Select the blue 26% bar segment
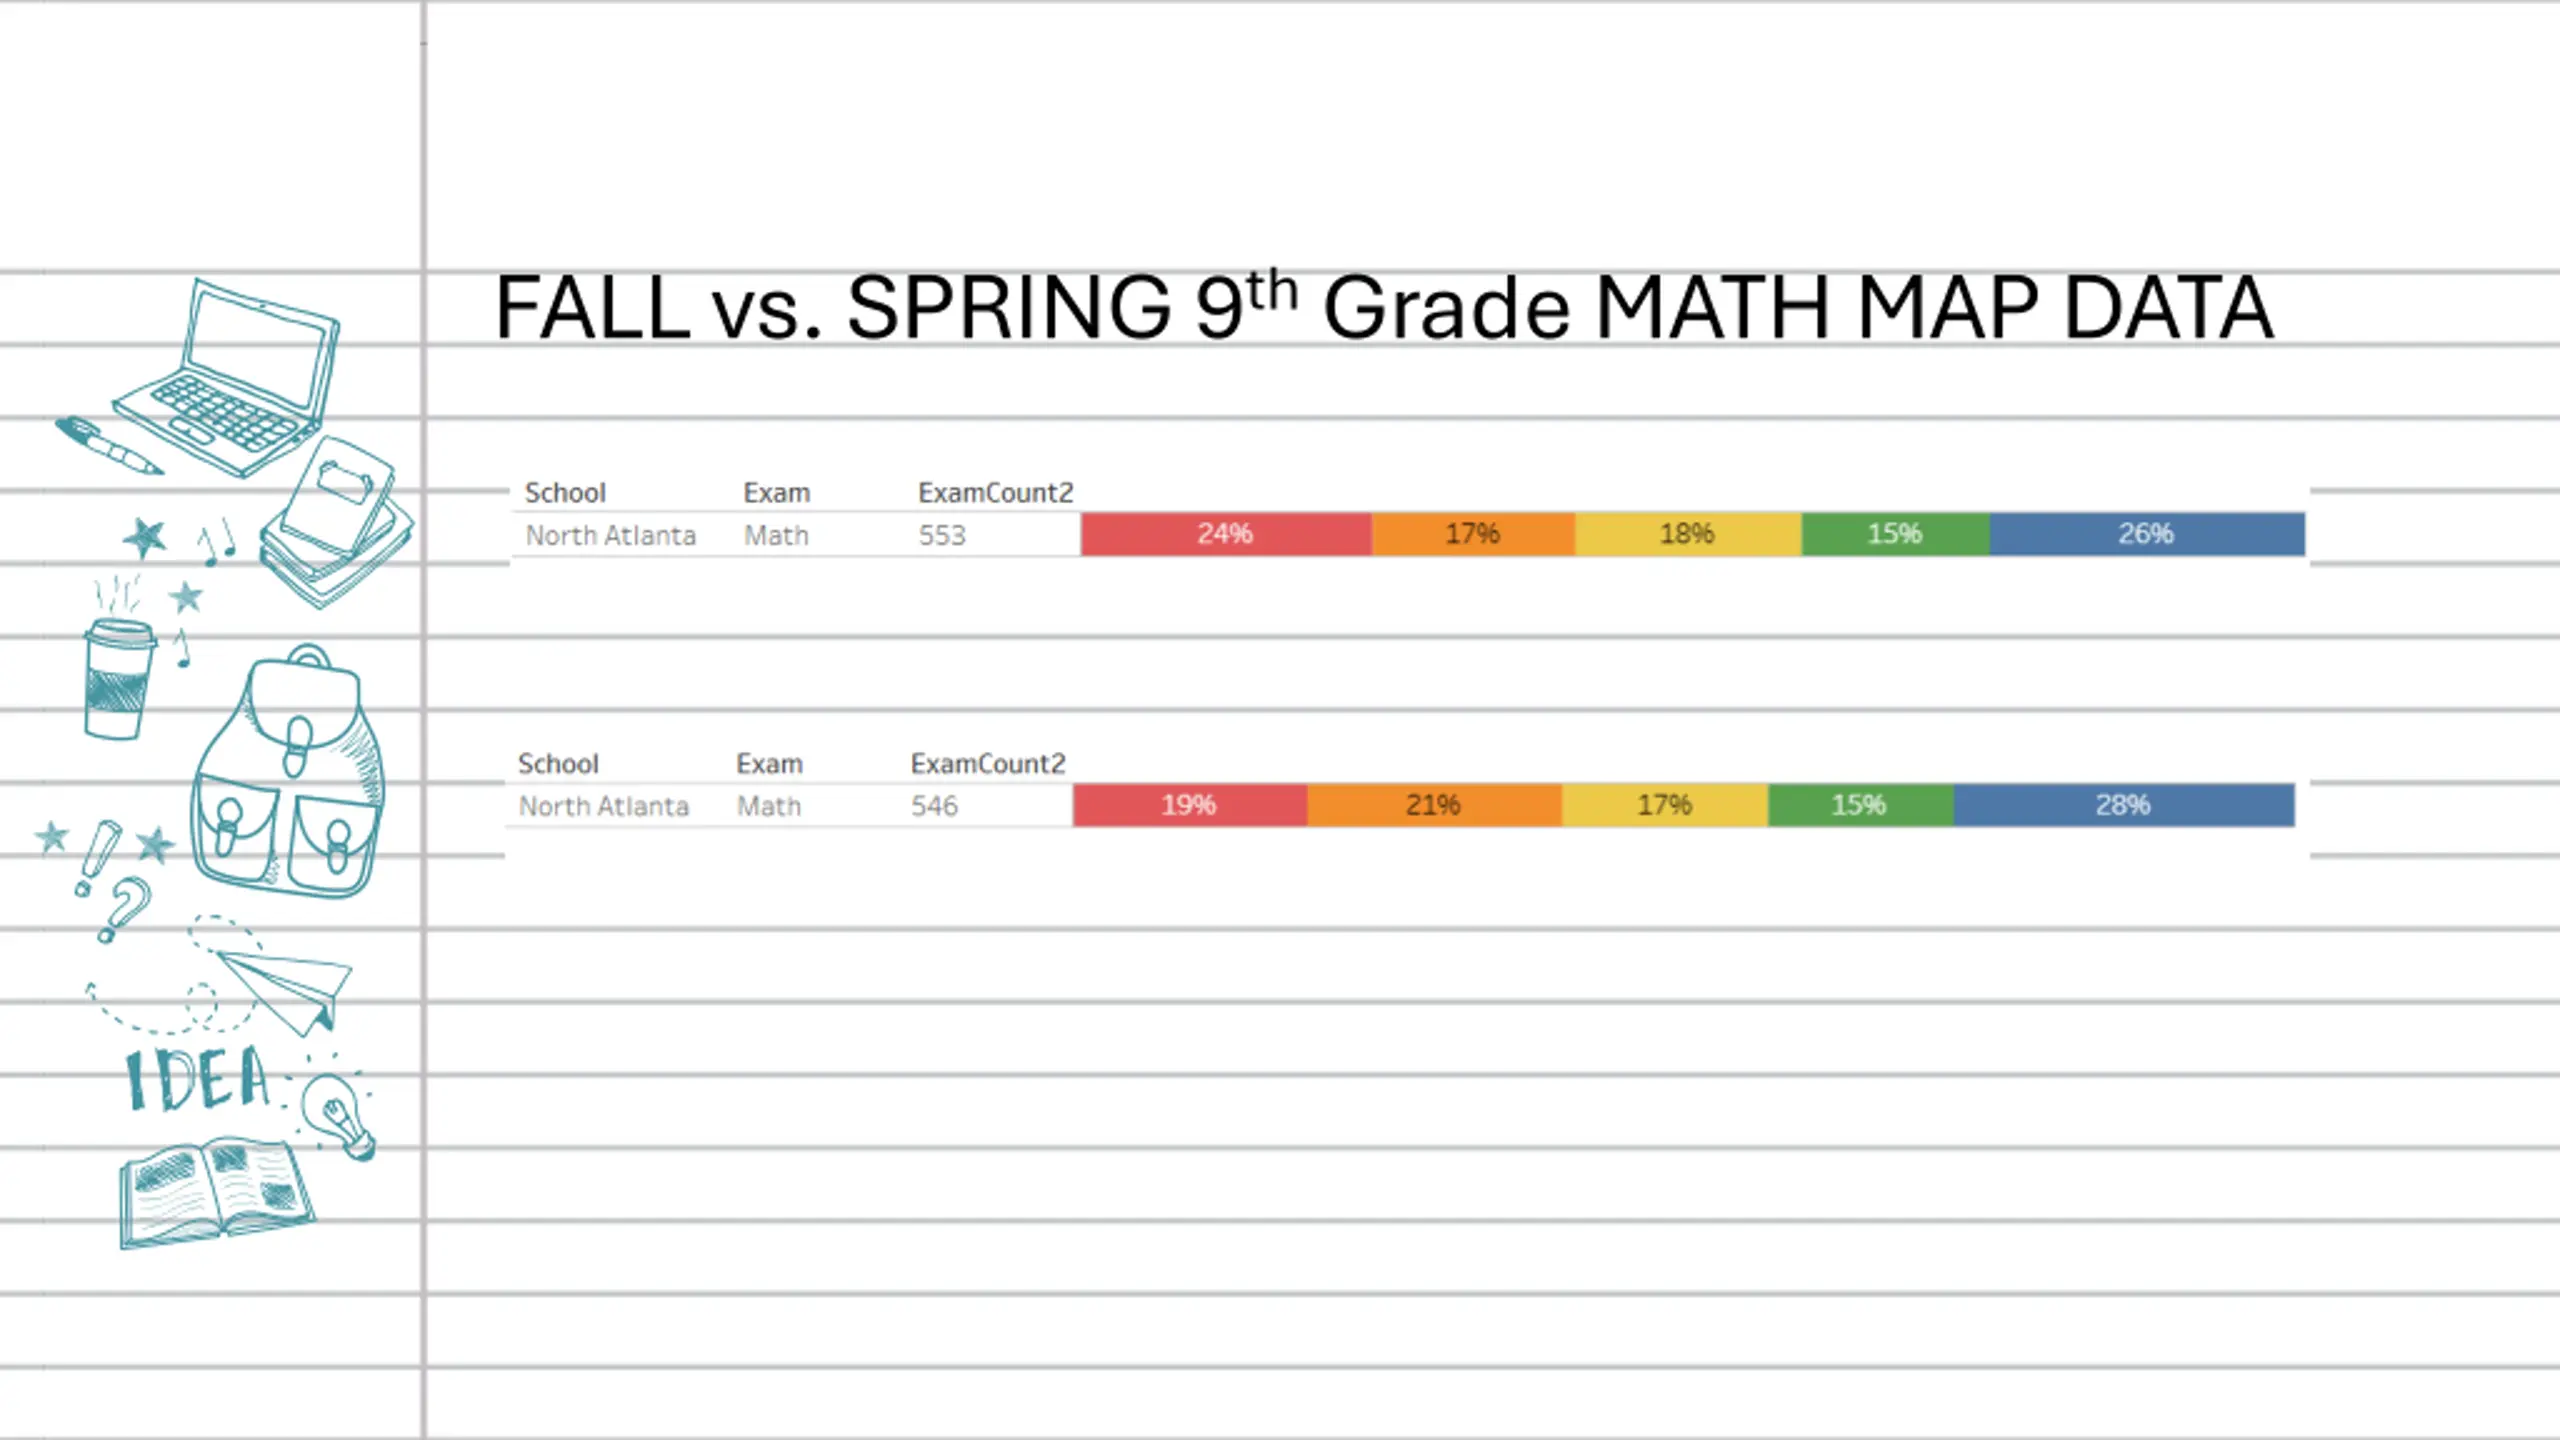This screenshot has width=2560, height=1440. click(2147, 534)
